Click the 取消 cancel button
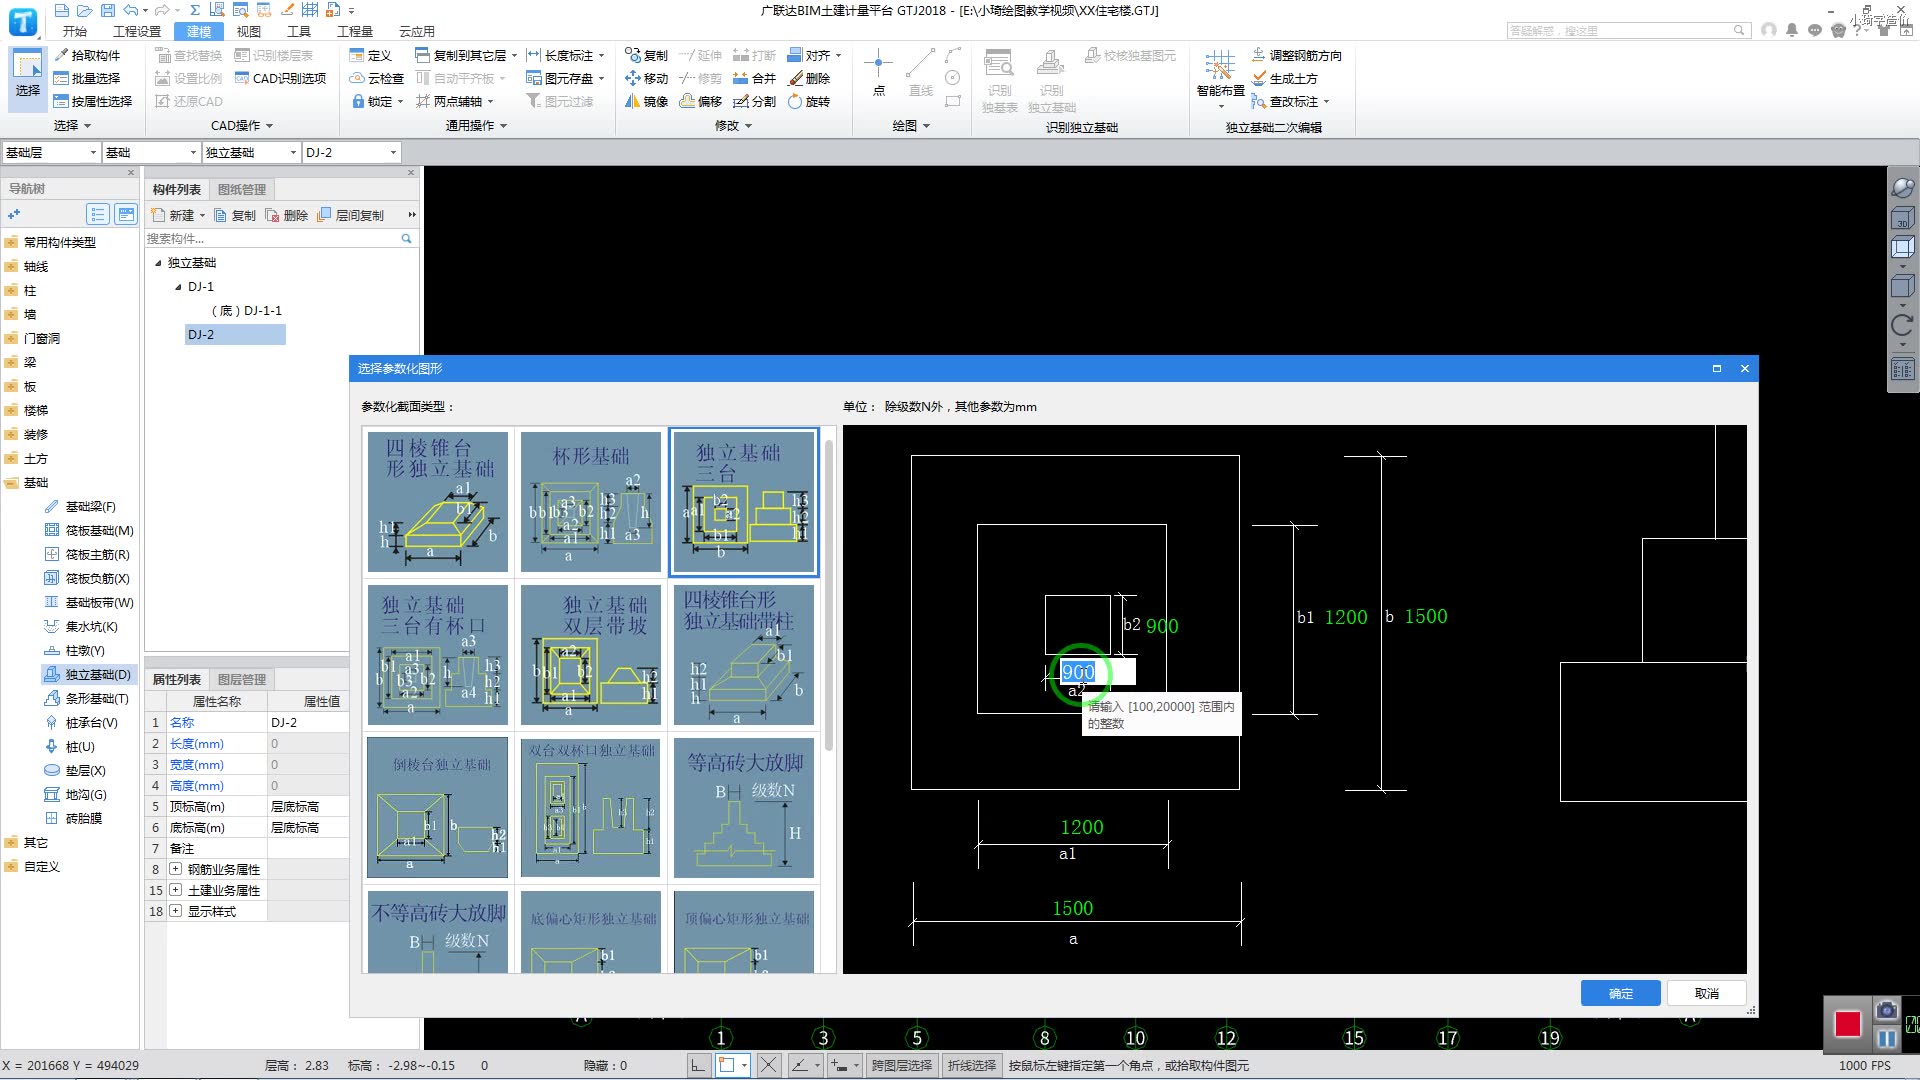Viewport: 1920px width, 1080px height. (1706, 993)
